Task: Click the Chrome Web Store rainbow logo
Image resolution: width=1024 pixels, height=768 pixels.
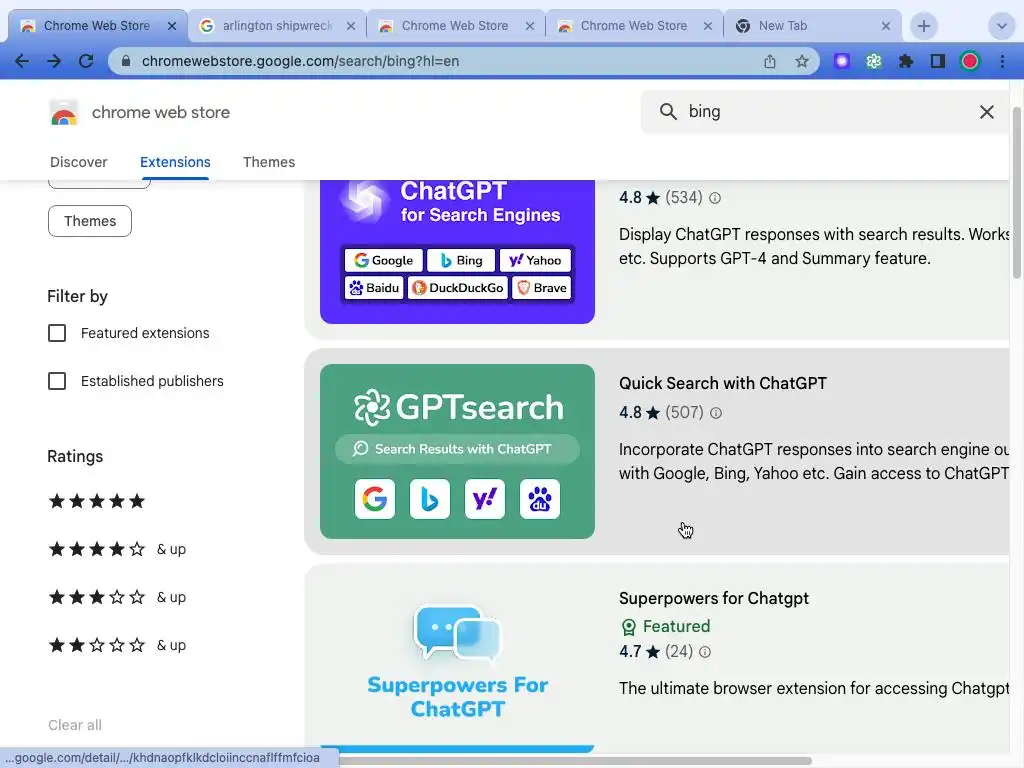Action: (63, 112)
